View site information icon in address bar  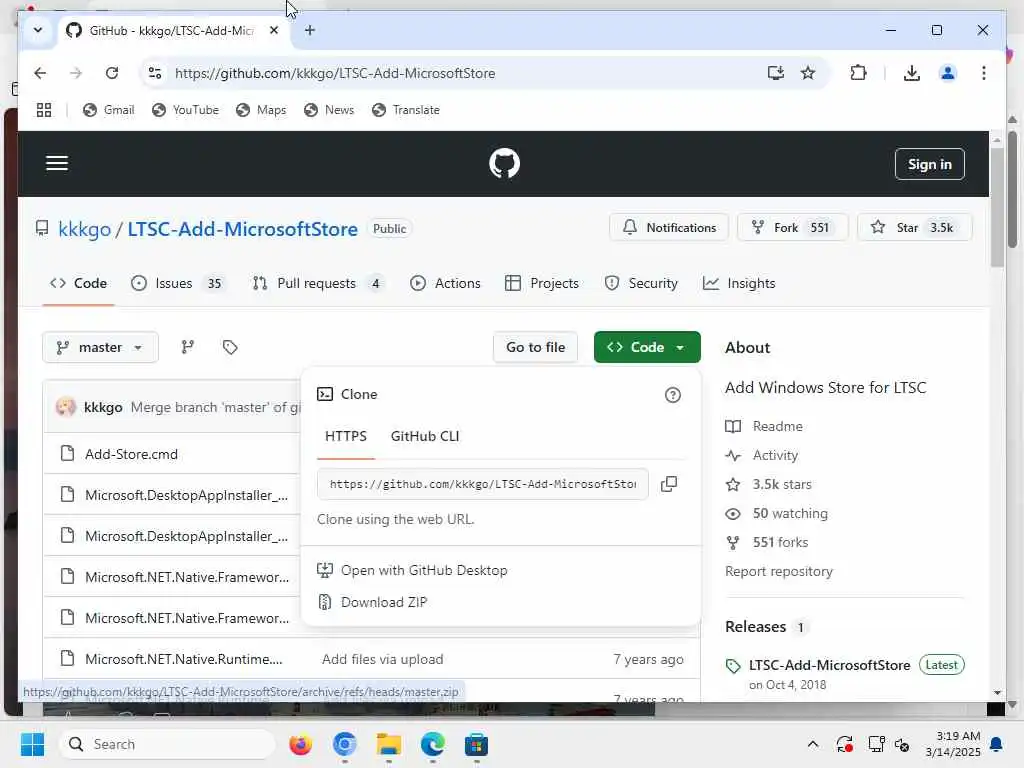(x=155, y=73)
